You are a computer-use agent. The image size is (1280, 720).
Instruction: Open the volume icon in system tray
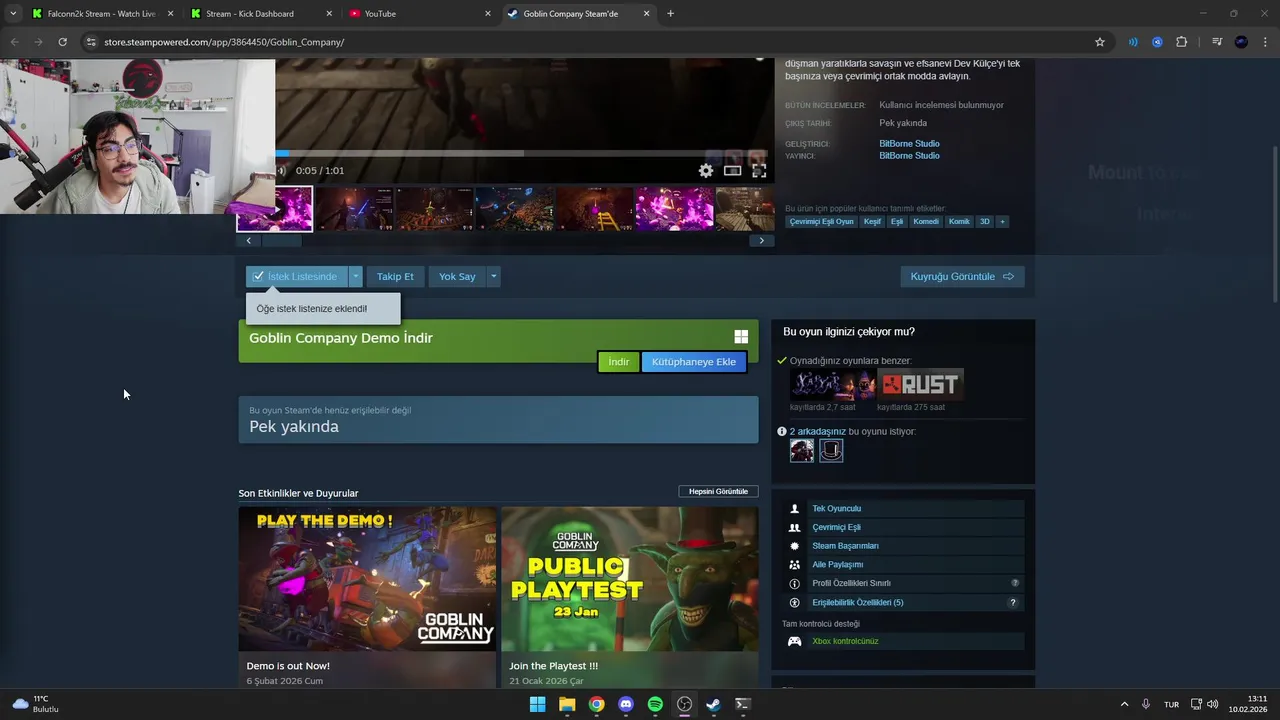pyautogui.click(x=1213, y=704)
